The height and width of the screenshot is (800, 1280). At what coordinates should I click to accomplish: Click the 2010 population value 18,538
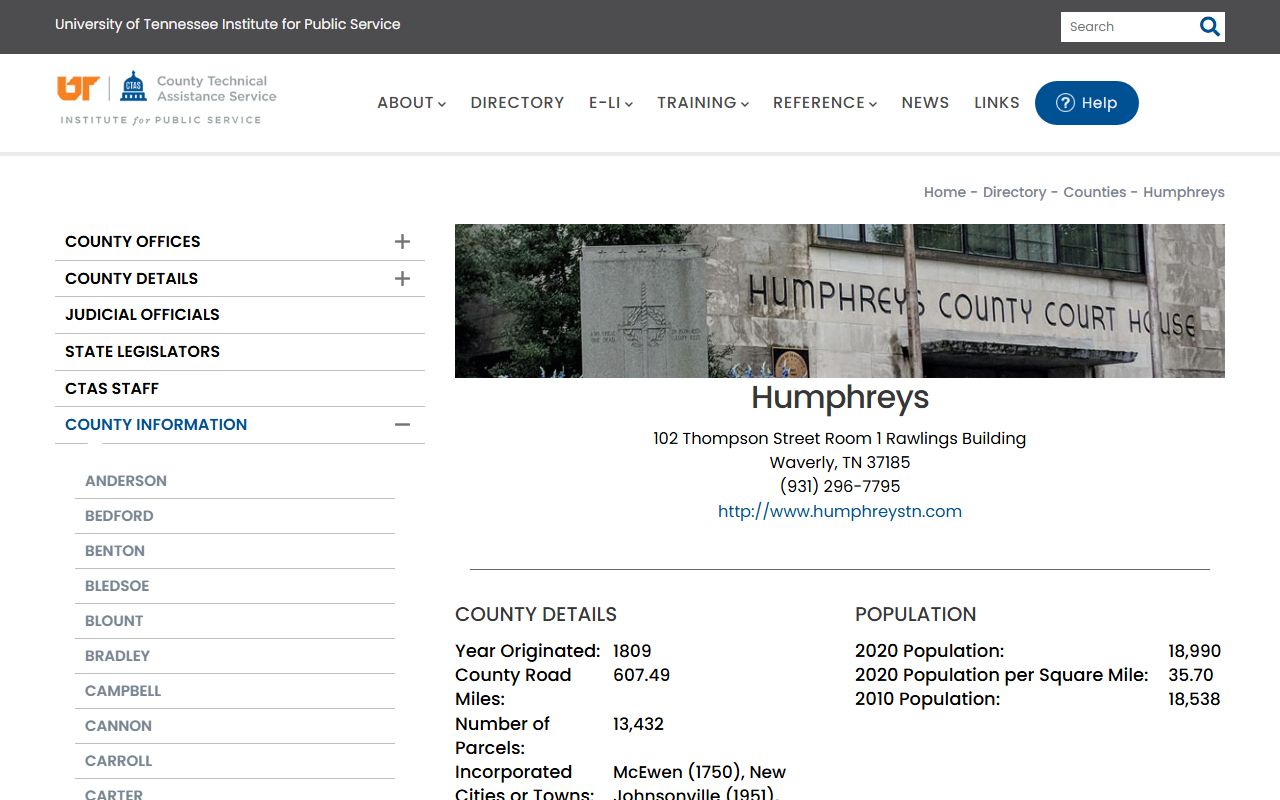[x=1194, y=699]
